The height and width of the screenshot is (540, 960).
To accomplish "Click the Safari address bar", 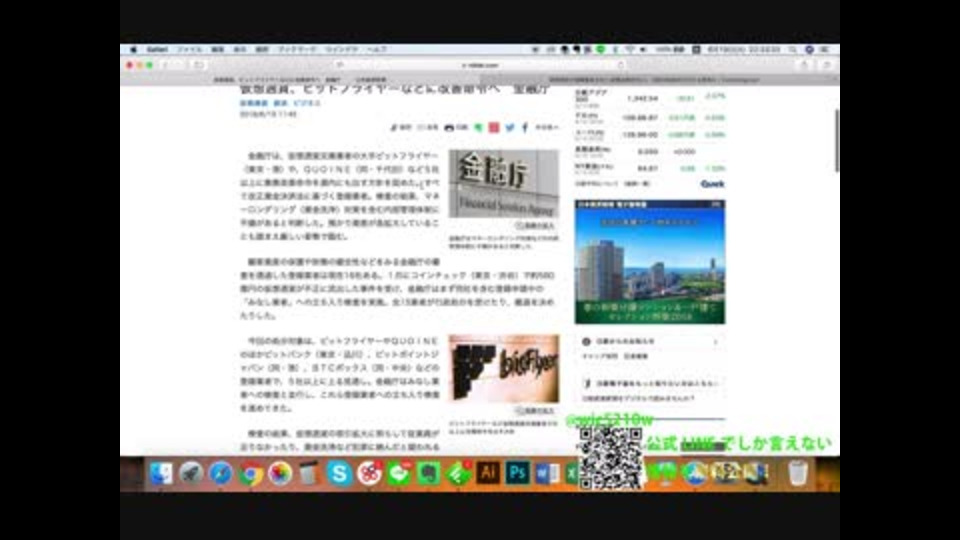I will click(x=480, y=65).
